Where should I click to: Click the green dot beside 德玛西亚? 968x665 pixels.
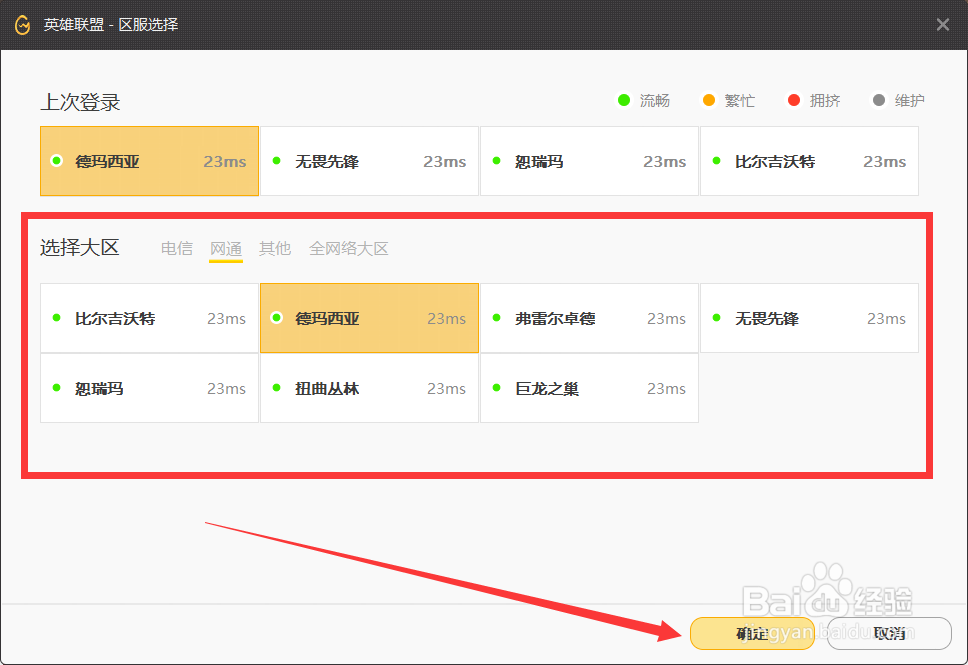277,318
